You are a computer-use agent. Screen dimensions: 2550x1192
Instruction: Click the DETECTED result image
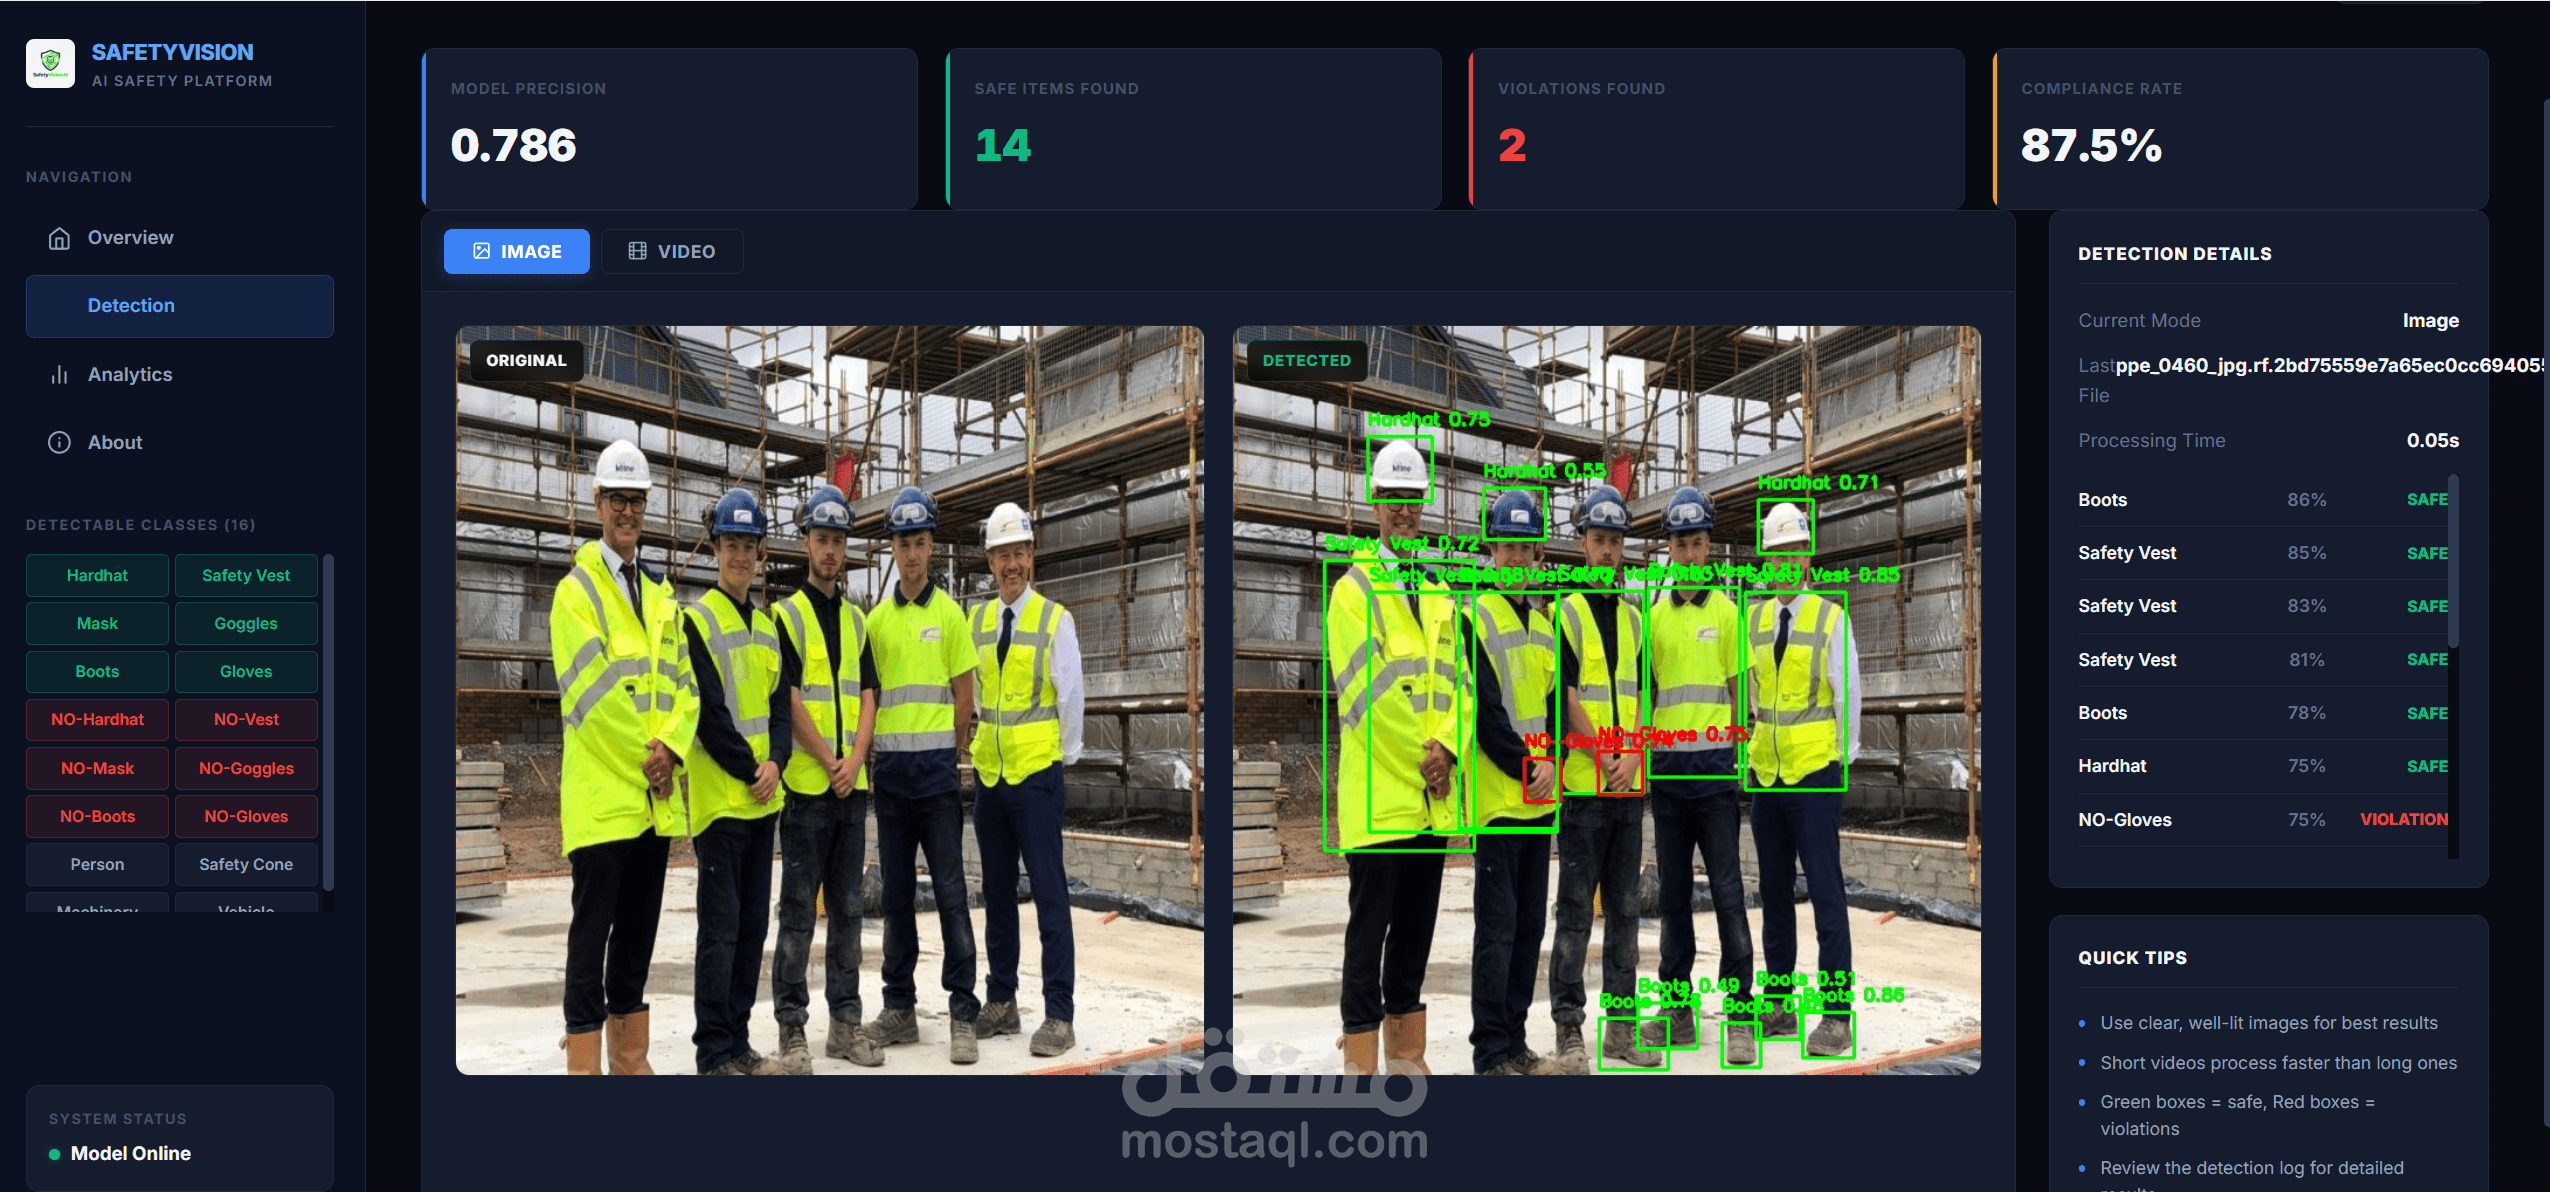coord(1606,700)
